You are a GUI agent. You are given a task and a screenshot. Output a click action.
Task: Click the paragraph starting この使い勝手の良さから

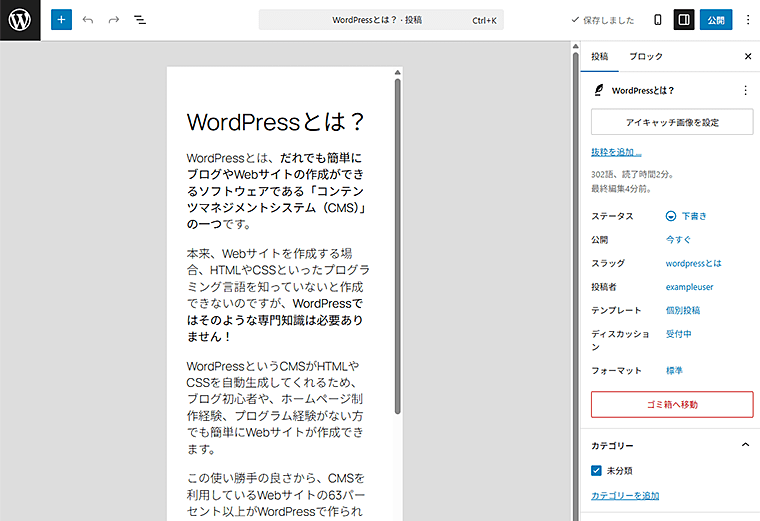tap(275, 495)
